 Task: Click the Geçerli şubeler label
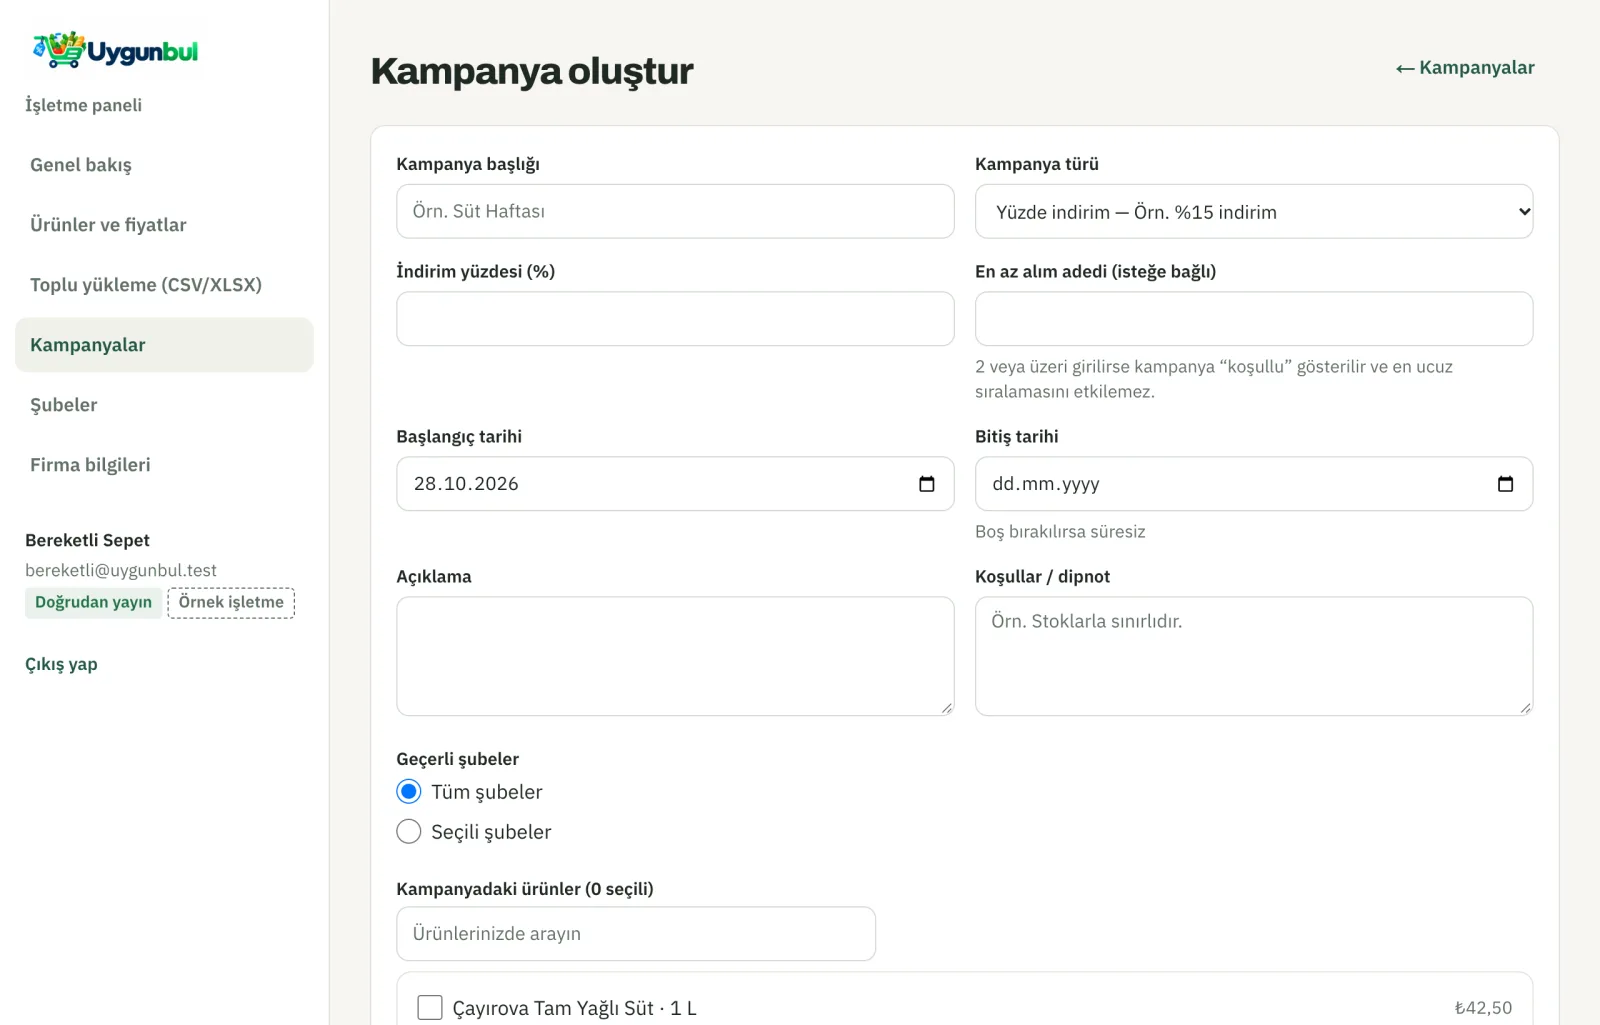(458, 759)
